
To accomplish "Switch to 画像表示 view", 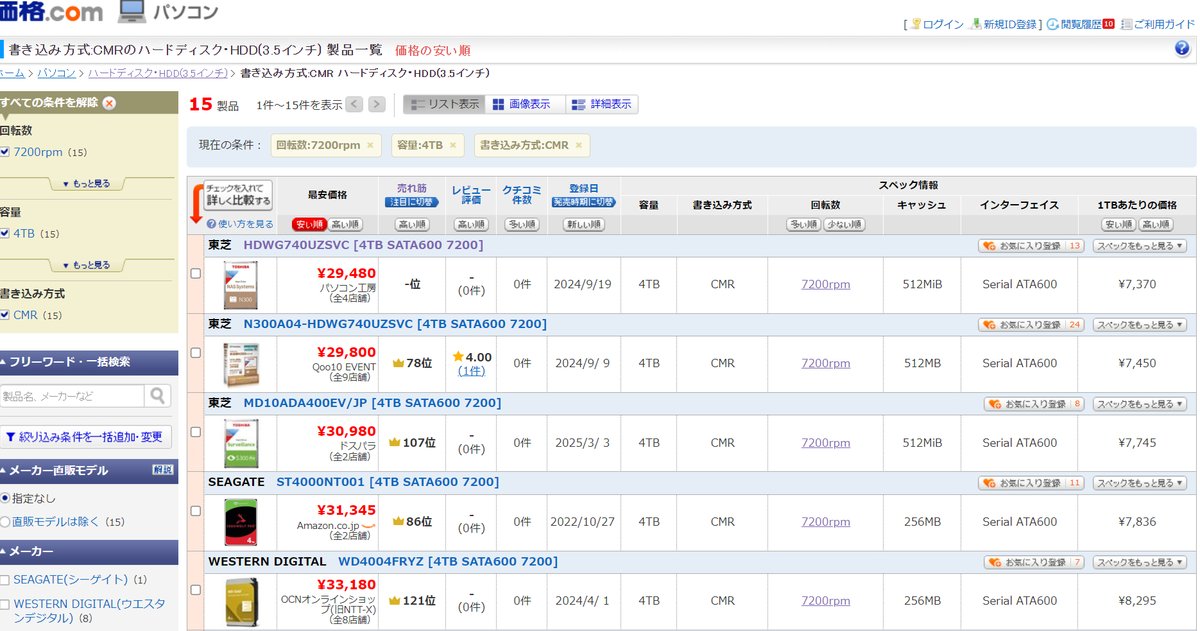I will click(x=526, y=104).
